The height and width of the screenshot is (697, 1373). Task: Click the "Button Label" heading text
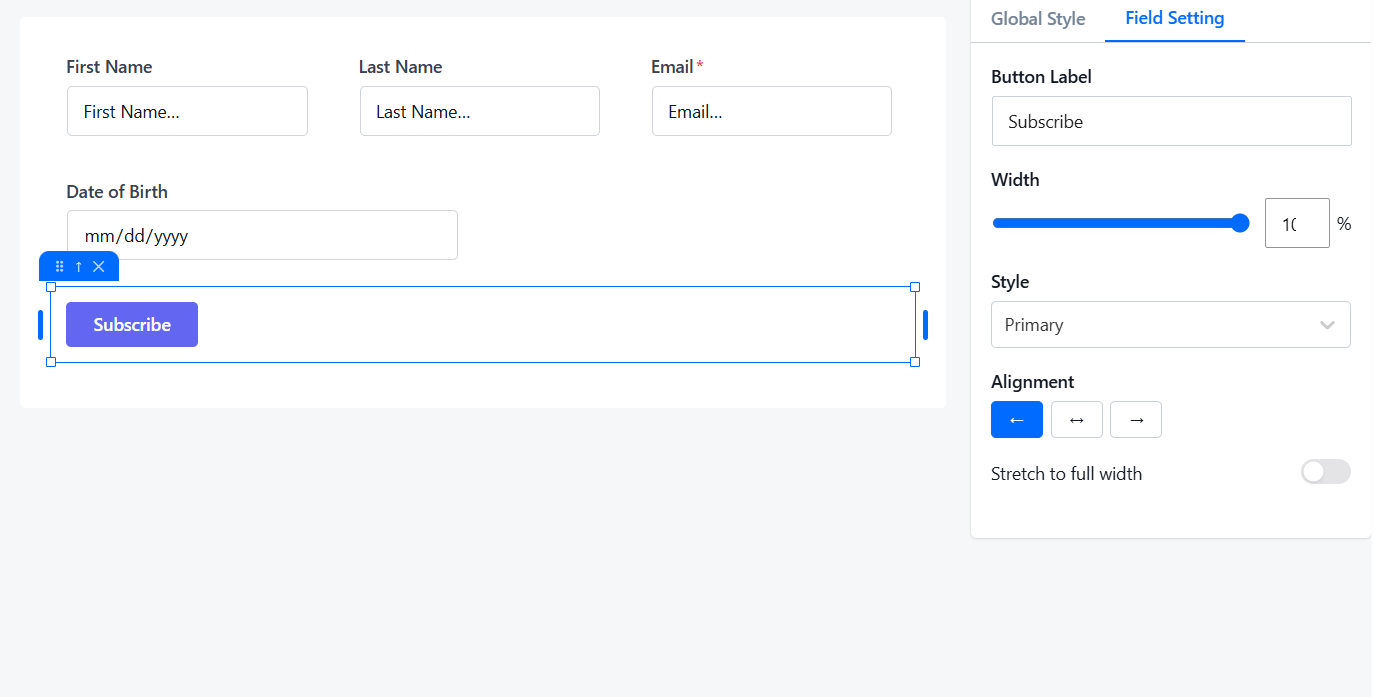pos(1041,77)
